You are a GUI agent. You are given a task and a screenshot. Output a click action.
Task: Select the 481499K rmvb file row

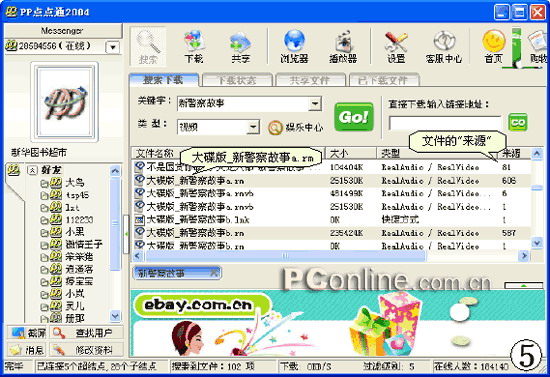331,193
